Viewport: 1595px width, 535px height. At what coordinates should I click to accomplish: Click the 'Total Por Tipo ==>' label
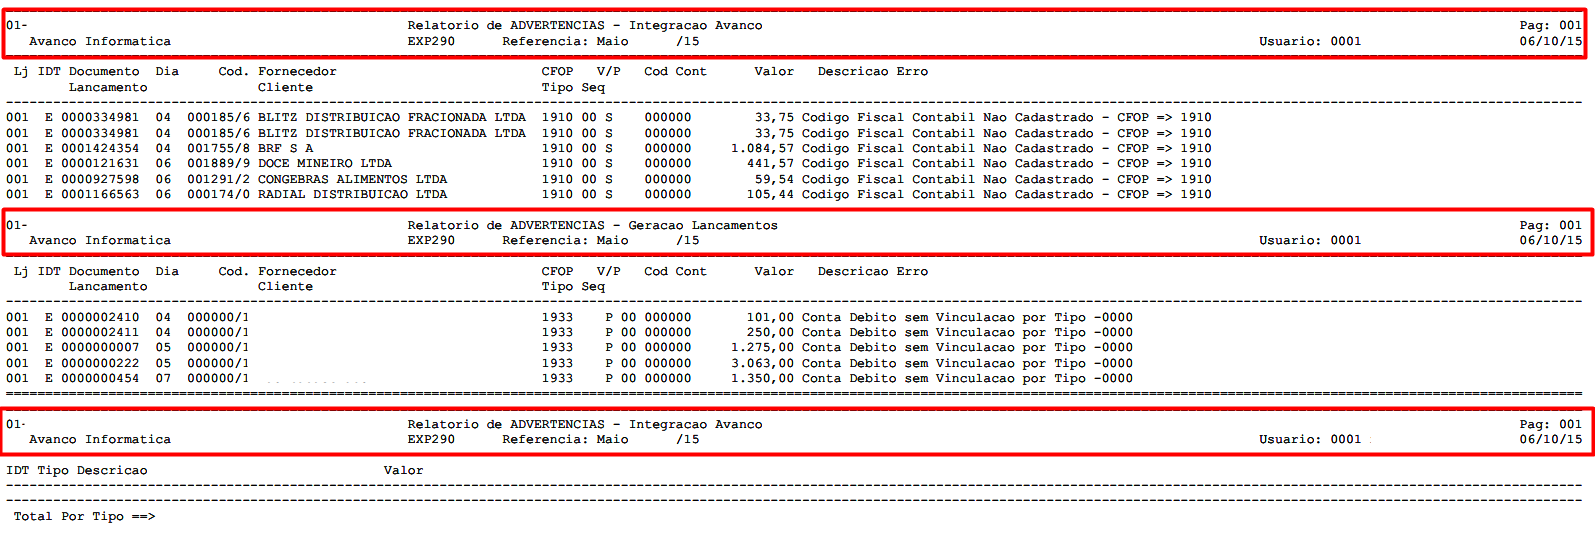pyautogui.click(x=84, y=516)
